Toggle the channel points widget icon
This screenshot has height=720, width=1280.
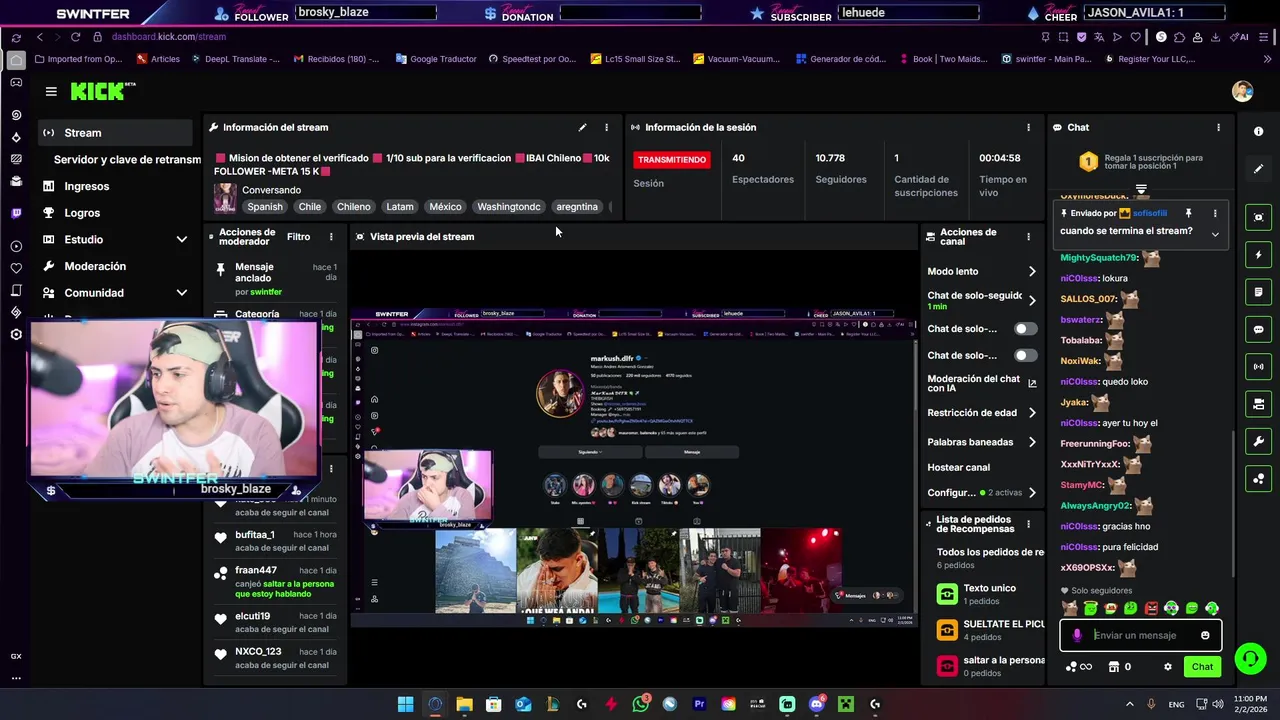pos(1258,478)
